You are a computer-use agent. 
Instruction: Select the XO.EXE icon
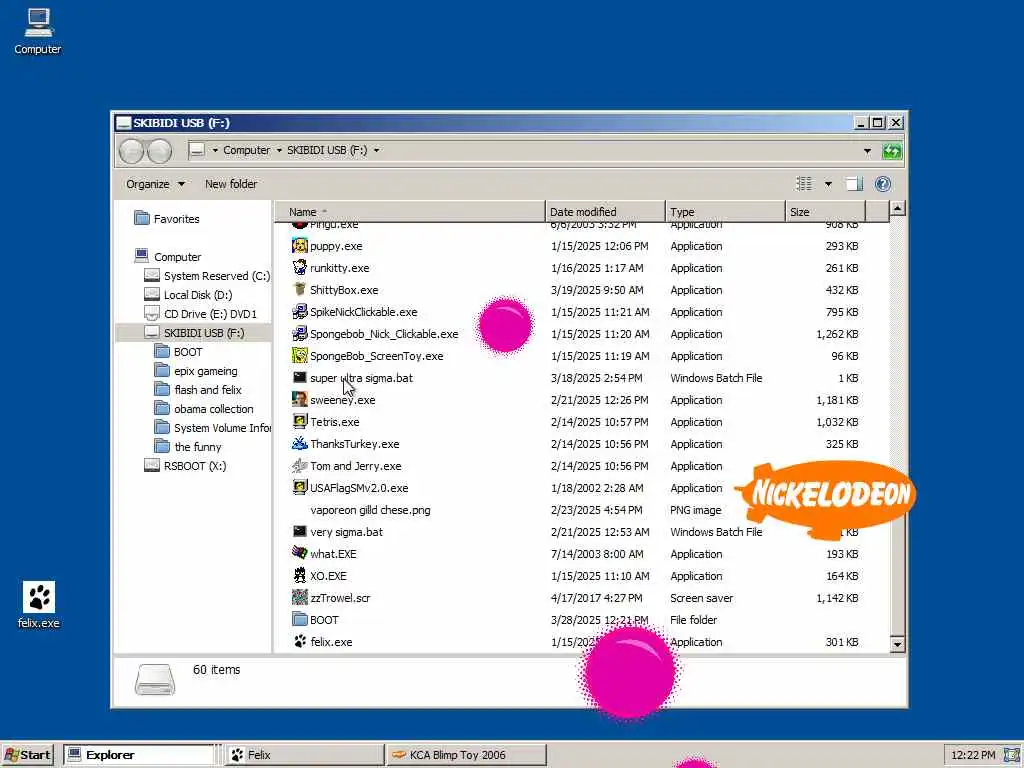point(300,576)
